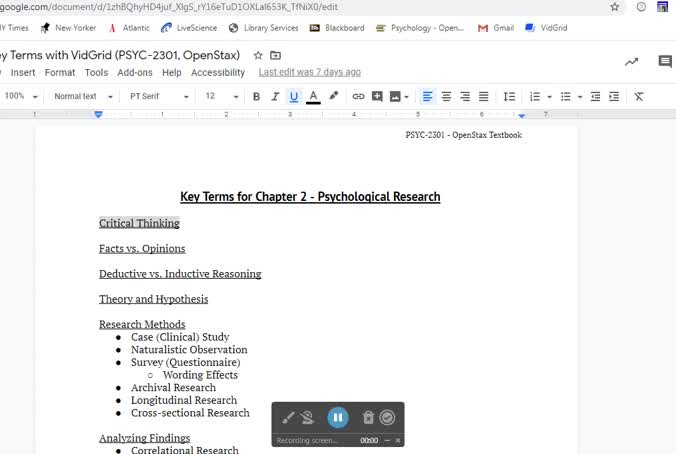Click clear formatting icon
Screen dimensions: 676x454
[x=638, y=97]
